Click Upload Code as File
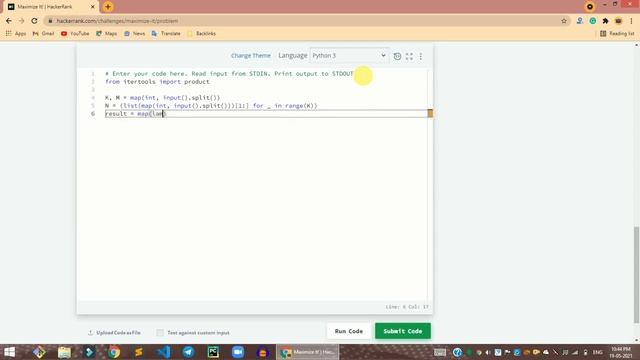This screenshot has height=360, width=640. pyautogui.click(x=114, y=333)
